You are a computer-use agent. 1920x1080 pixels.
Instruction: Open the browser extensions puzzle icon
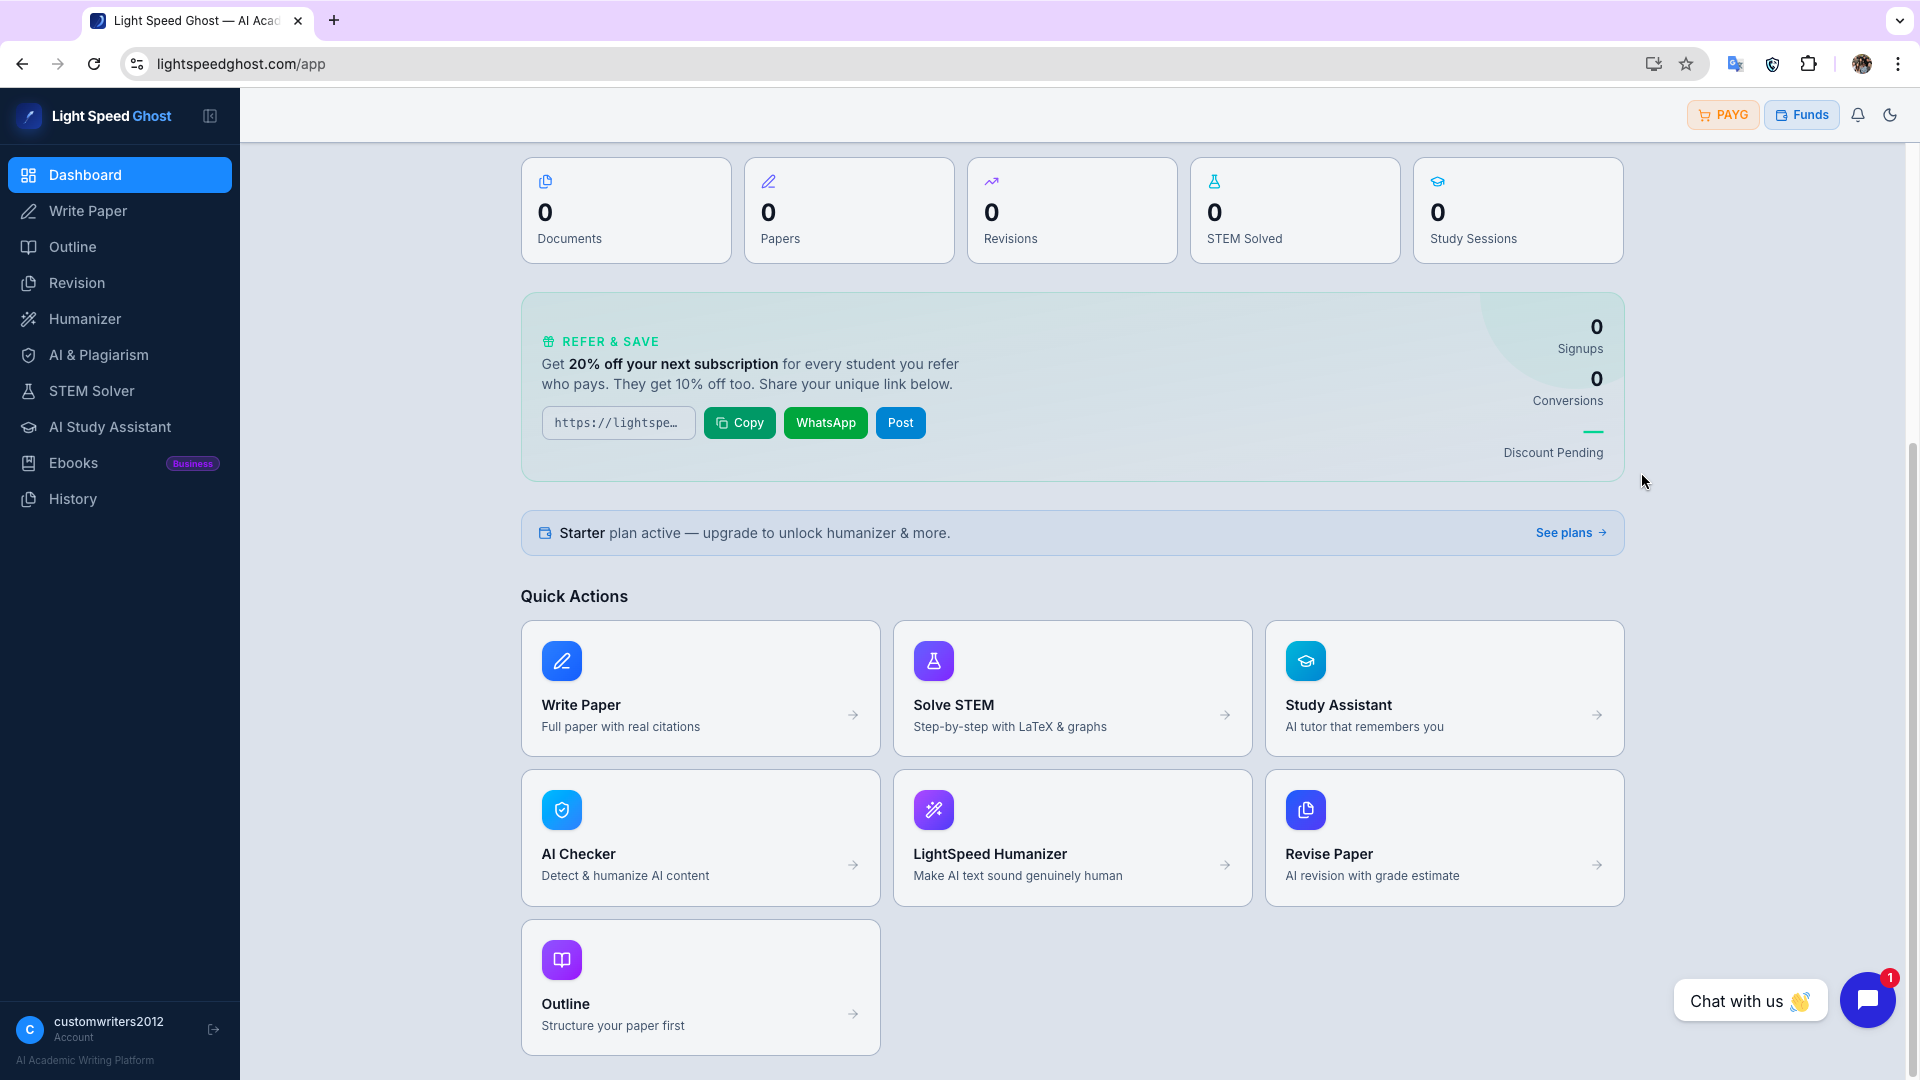[1808, 64]
